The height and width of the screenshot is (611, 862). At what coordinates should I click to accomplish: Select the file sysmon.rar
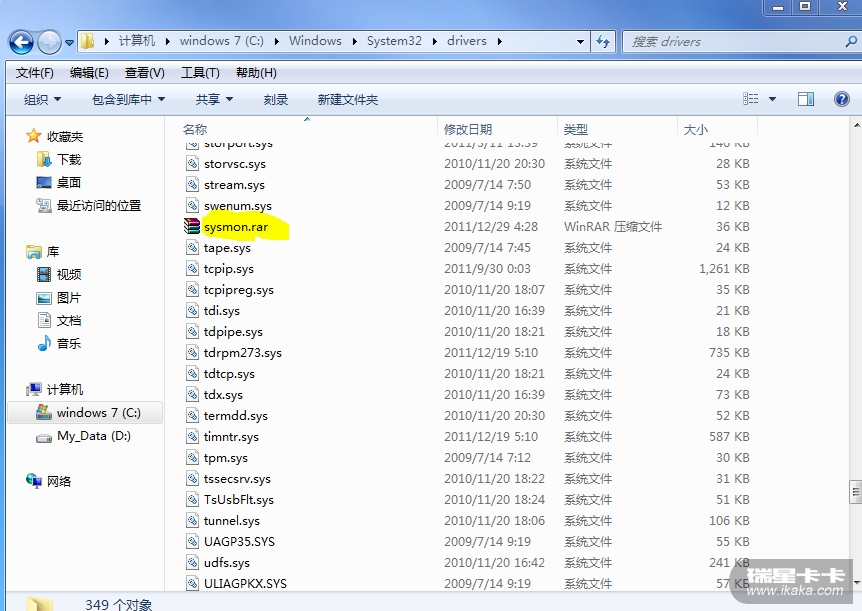236,227
